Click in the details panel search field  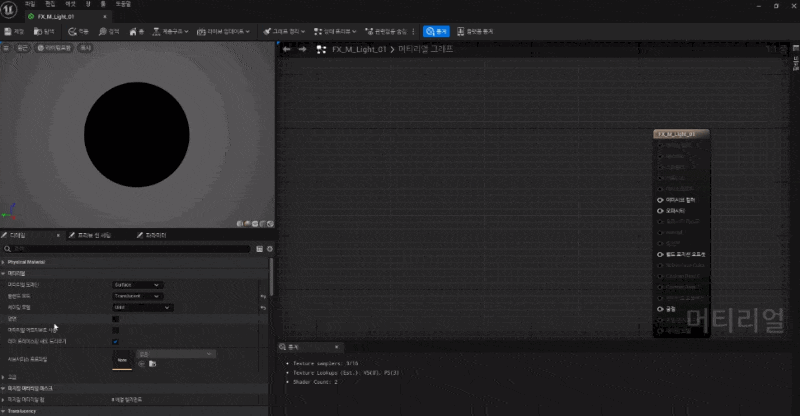pyautogui.click(x=128, y=248)
